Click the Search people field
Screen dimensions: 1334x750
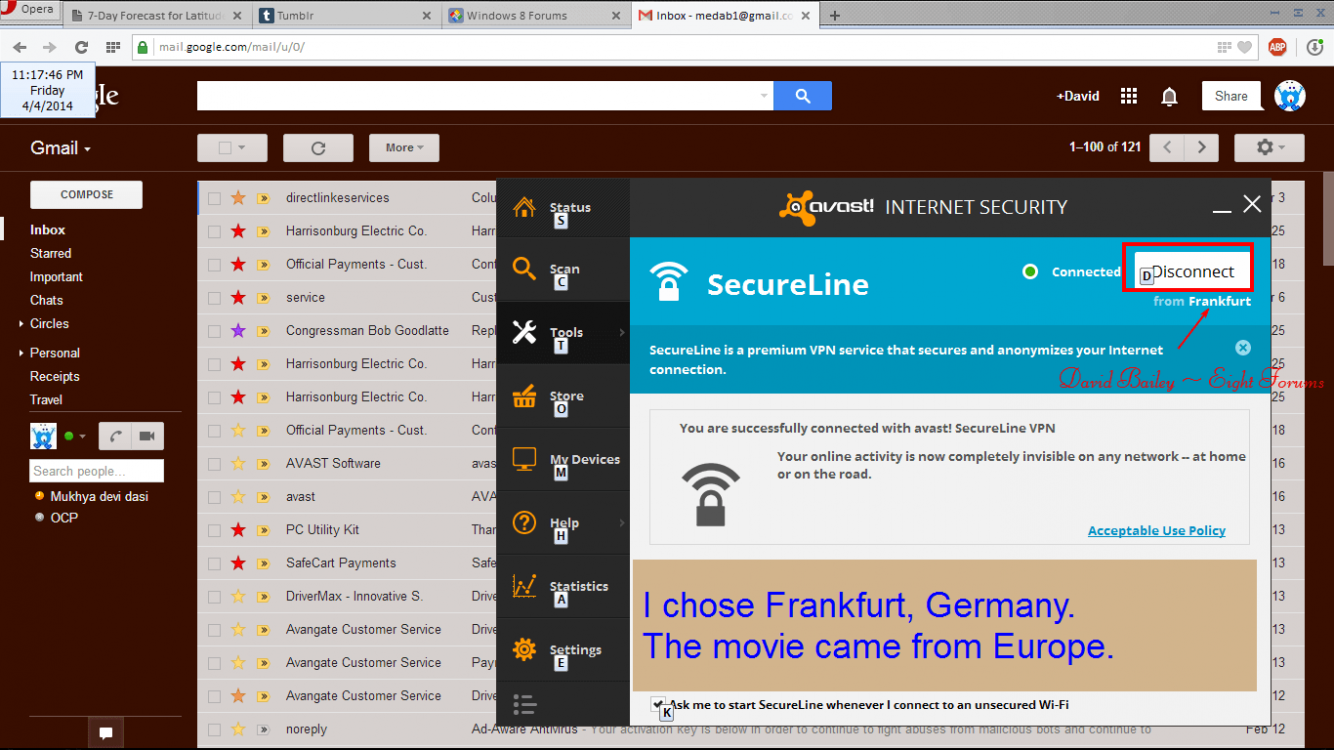(97, 471)
